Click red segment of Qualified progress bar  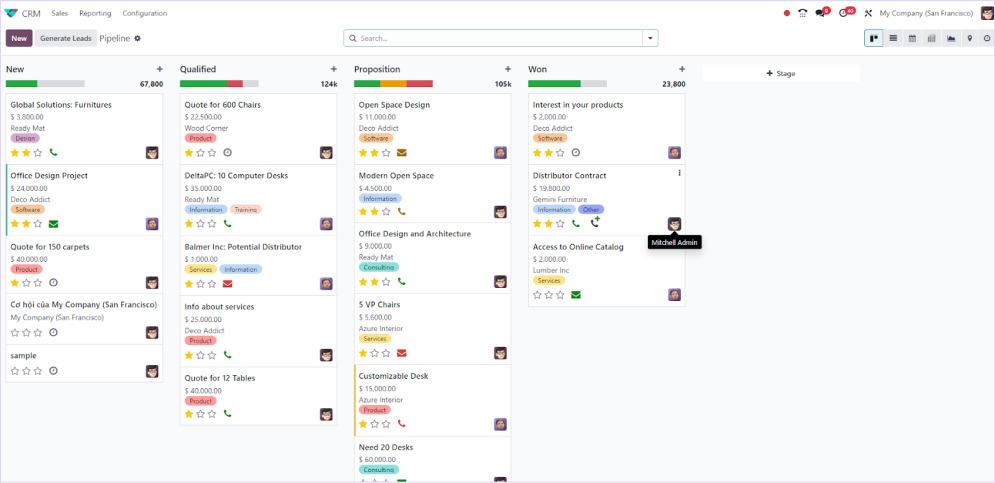[235, 84]
